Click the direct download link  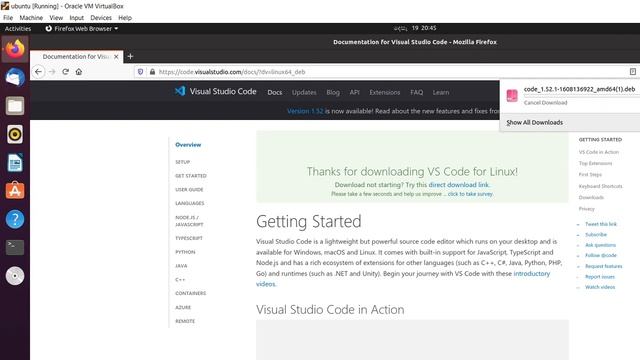tap(458, 185)
